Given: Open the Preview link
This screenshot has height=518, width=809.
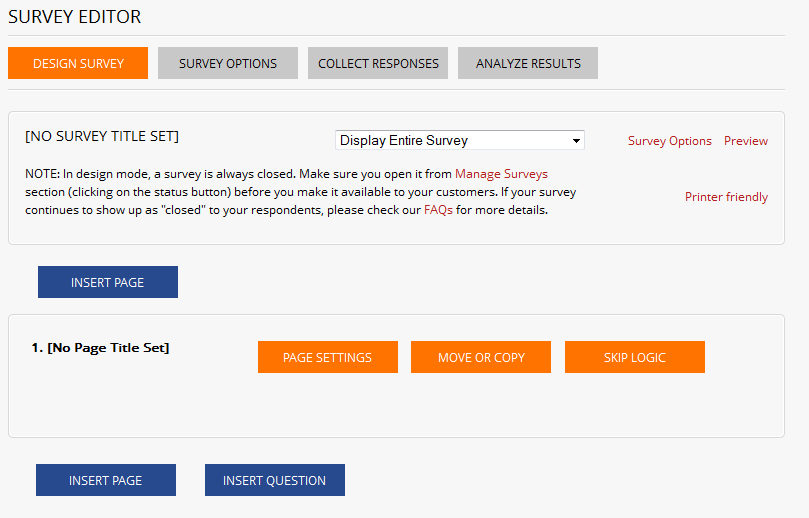Looking at the screenshot, I should 746,141.
